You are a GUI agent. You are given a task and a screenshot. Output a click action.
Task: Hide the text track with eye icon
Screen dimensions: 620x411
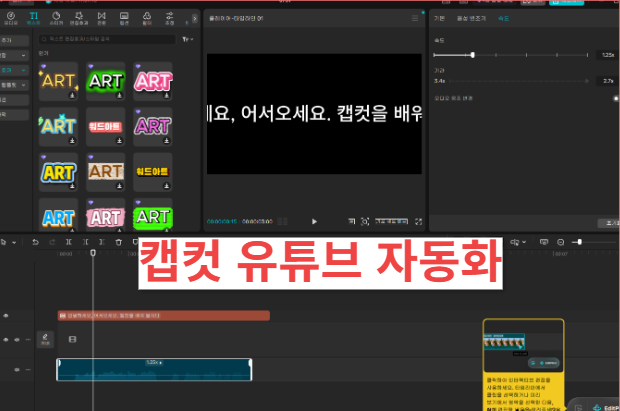tap(6, 316)
